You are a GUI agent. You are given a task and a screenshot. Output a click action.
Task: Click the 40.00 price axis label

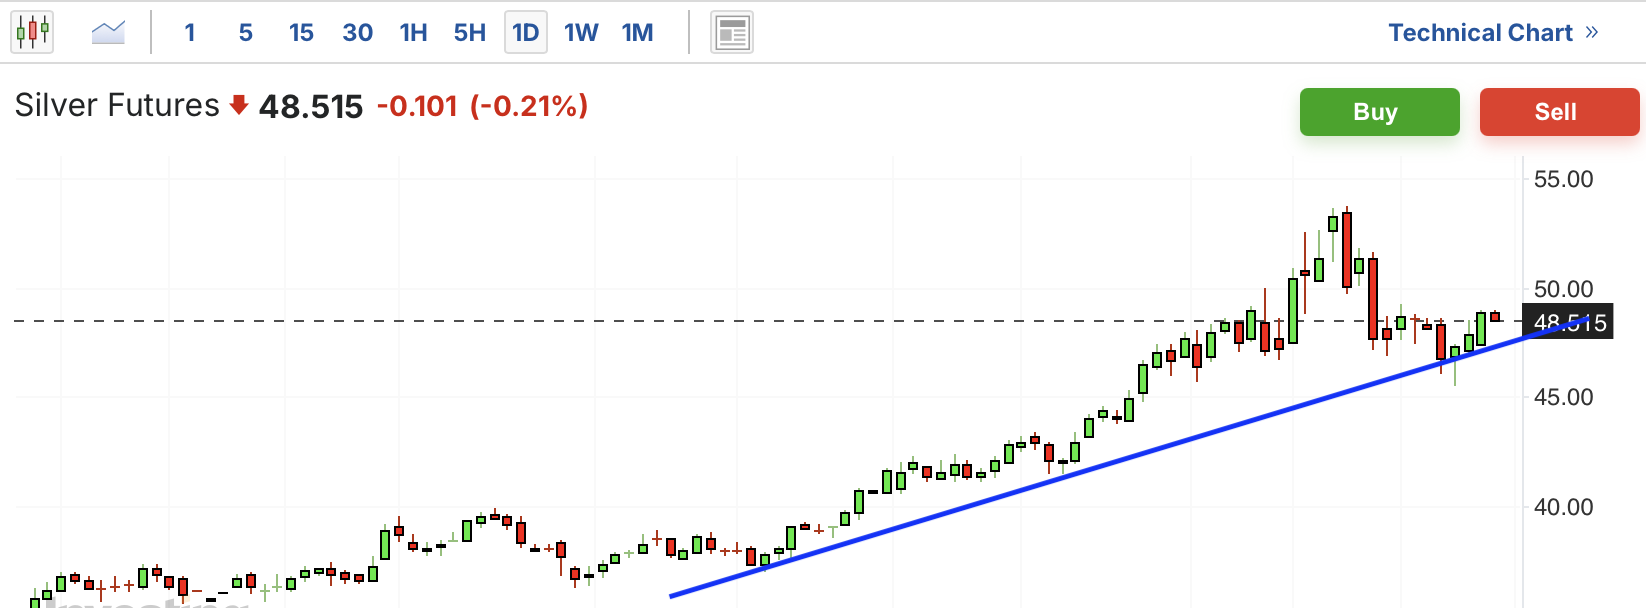point(1563,508)
